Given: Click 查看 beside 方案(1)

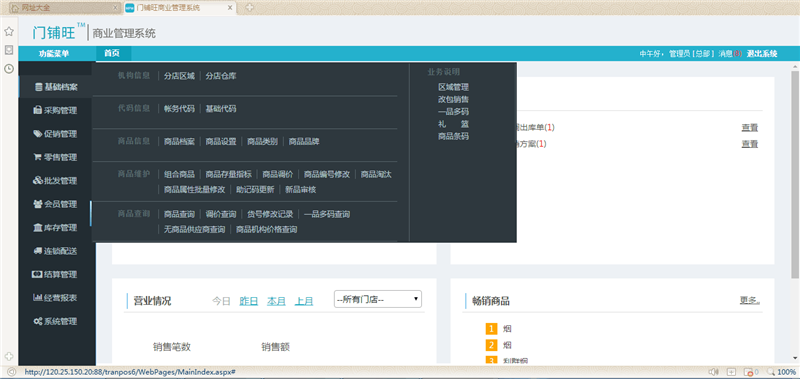Looking at the screenshot, I should tap(749, 144).
